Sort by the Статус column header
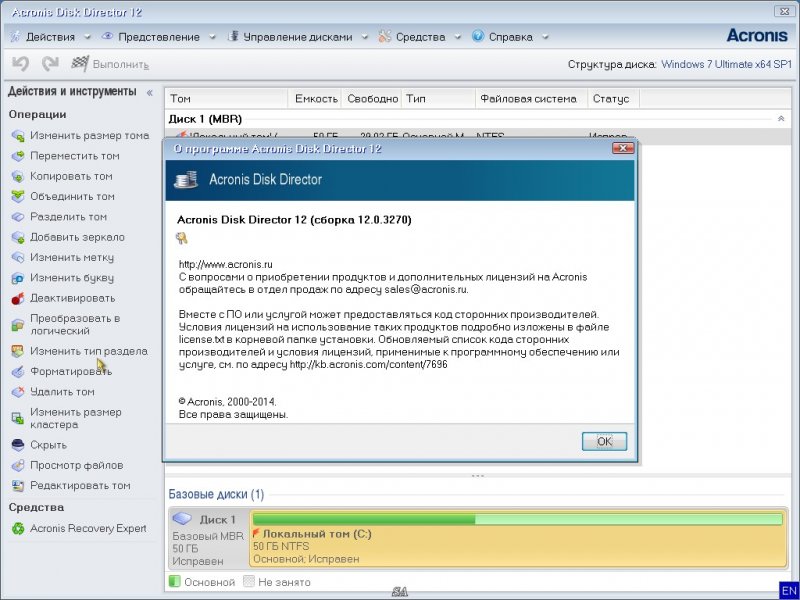 click(x=613, y=98)
